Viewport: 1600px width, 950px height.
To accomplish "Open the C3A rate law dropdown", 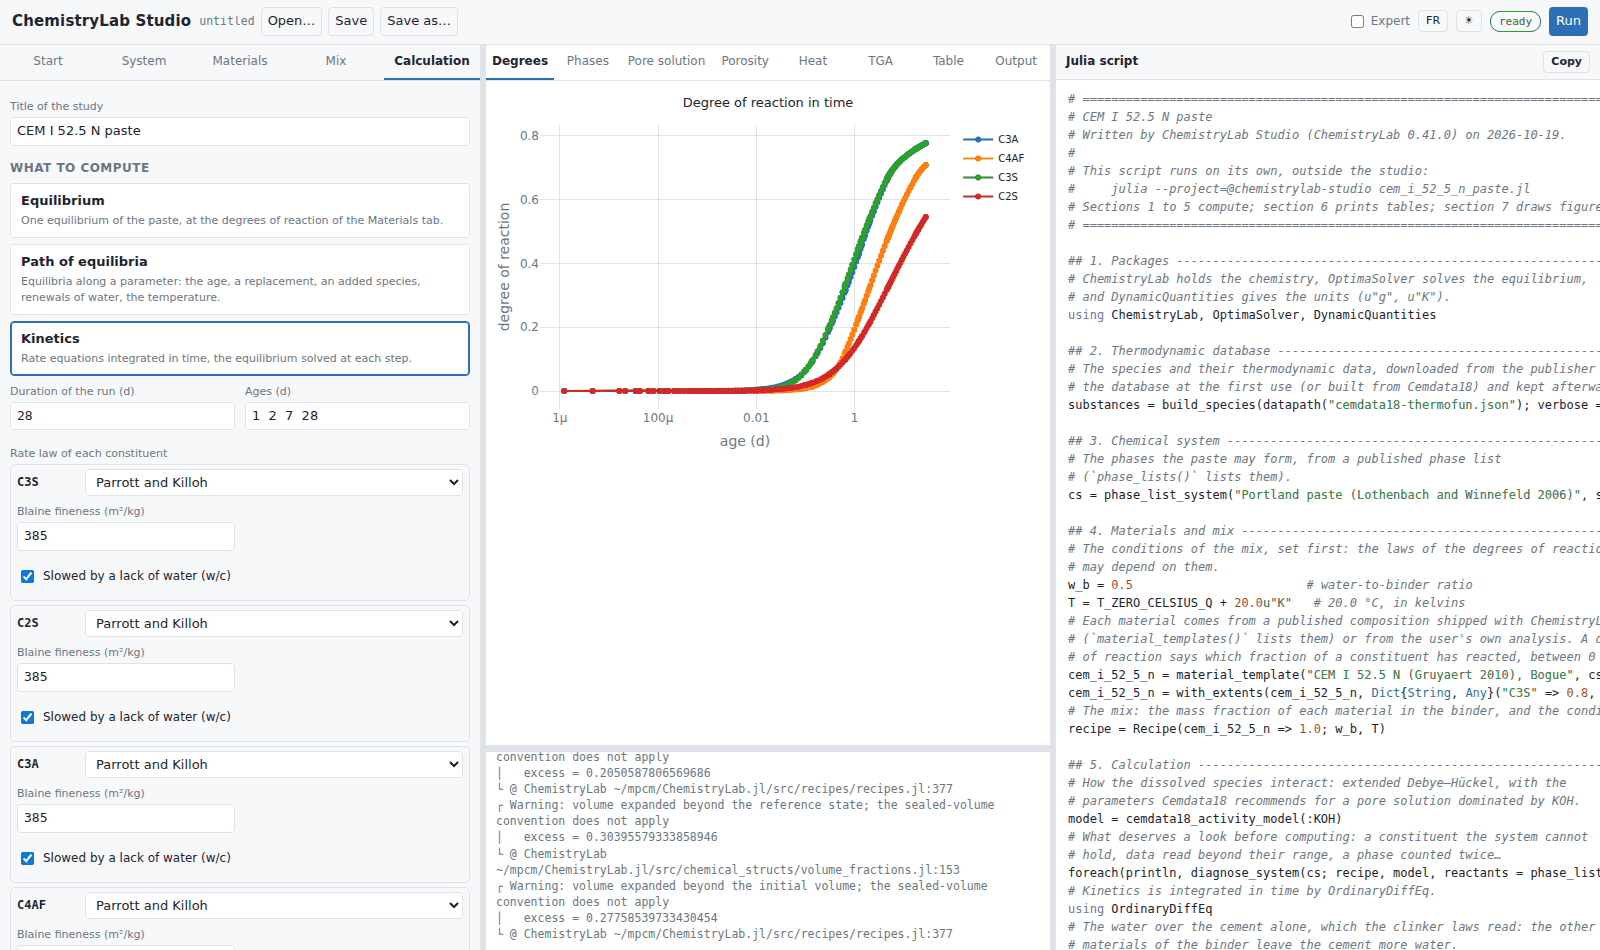I will coord(274,764).
